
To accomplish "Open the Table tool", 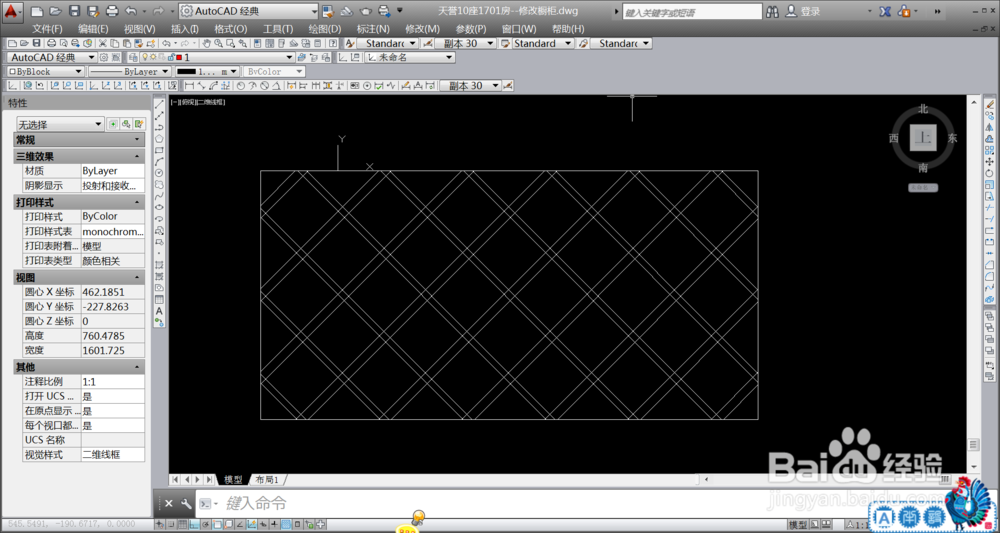I will [x=159, y=299].
